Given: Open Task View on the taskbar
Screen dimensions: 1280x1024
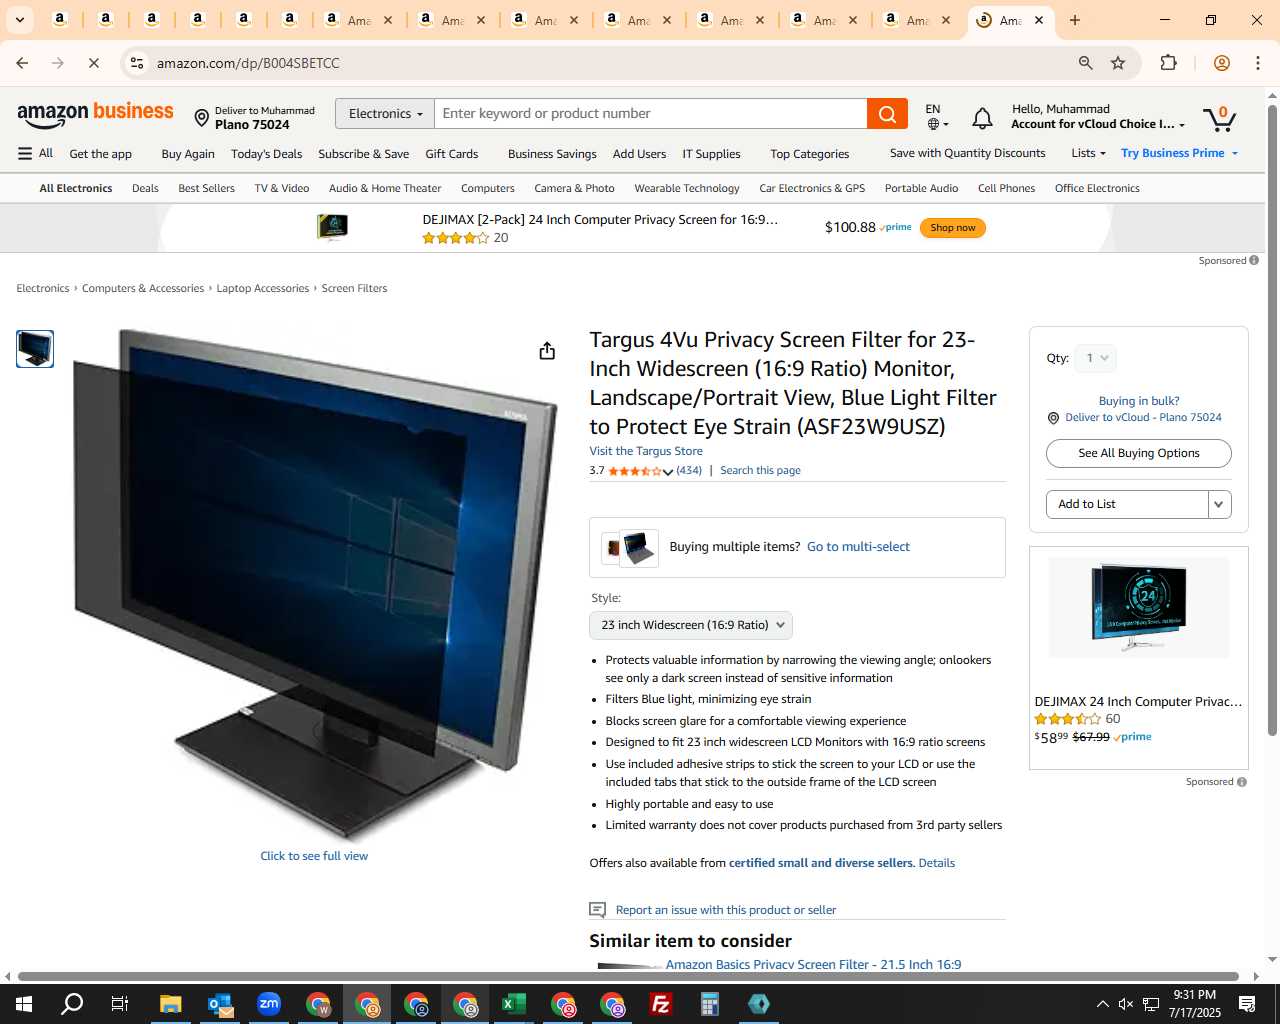Looking at the screenshot, I should pyautogui.click(x=120, y=1004).
